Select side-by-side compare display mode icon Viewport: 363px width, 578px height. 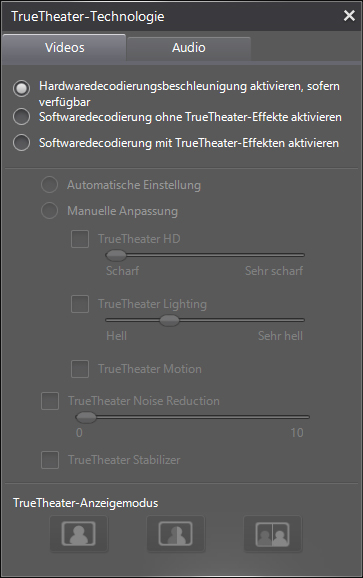coord(273,534)
